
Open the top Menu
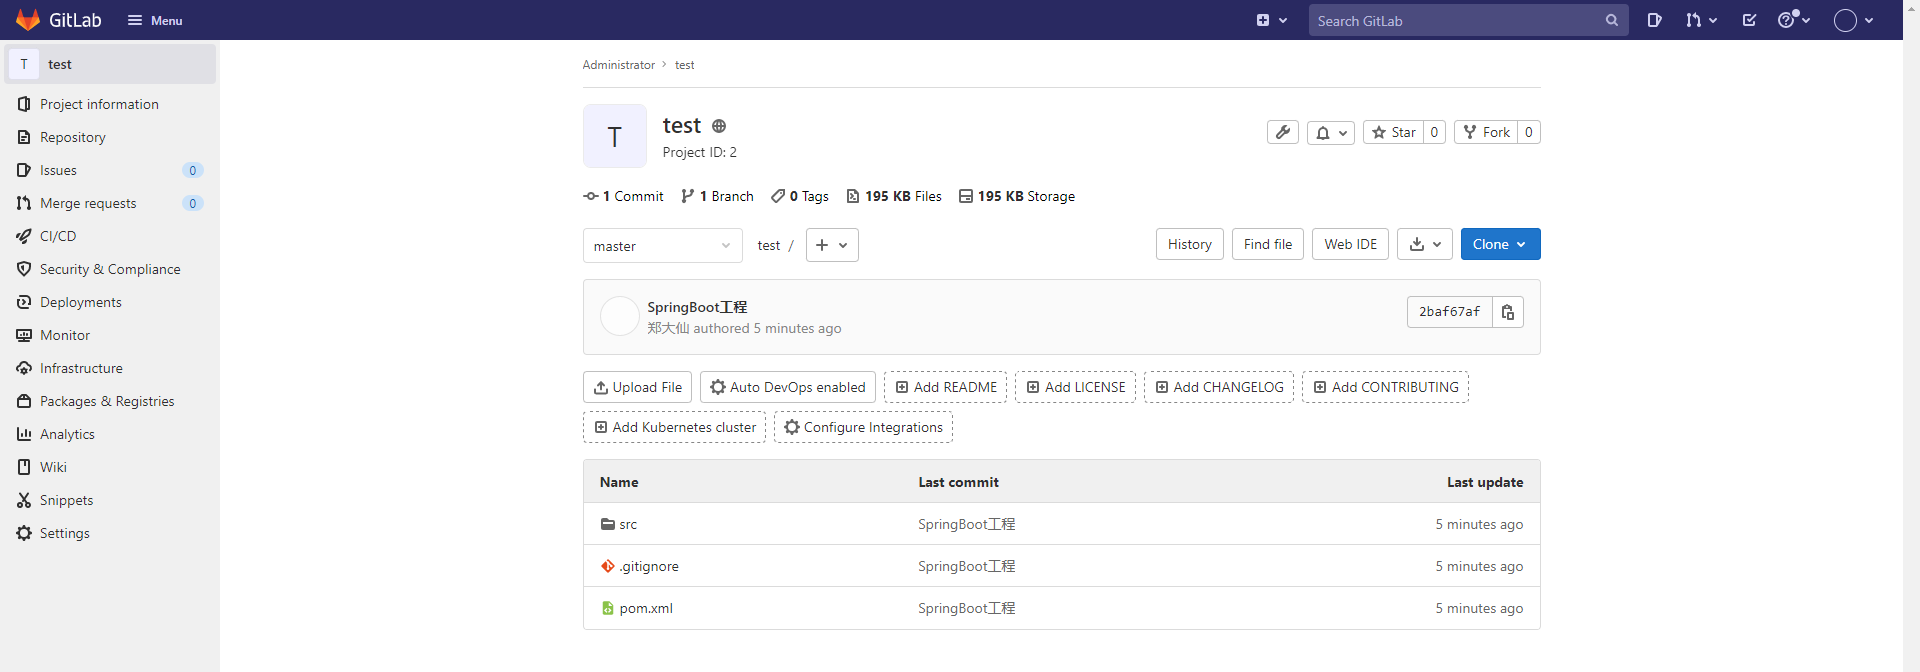click(x=155, y=20)
